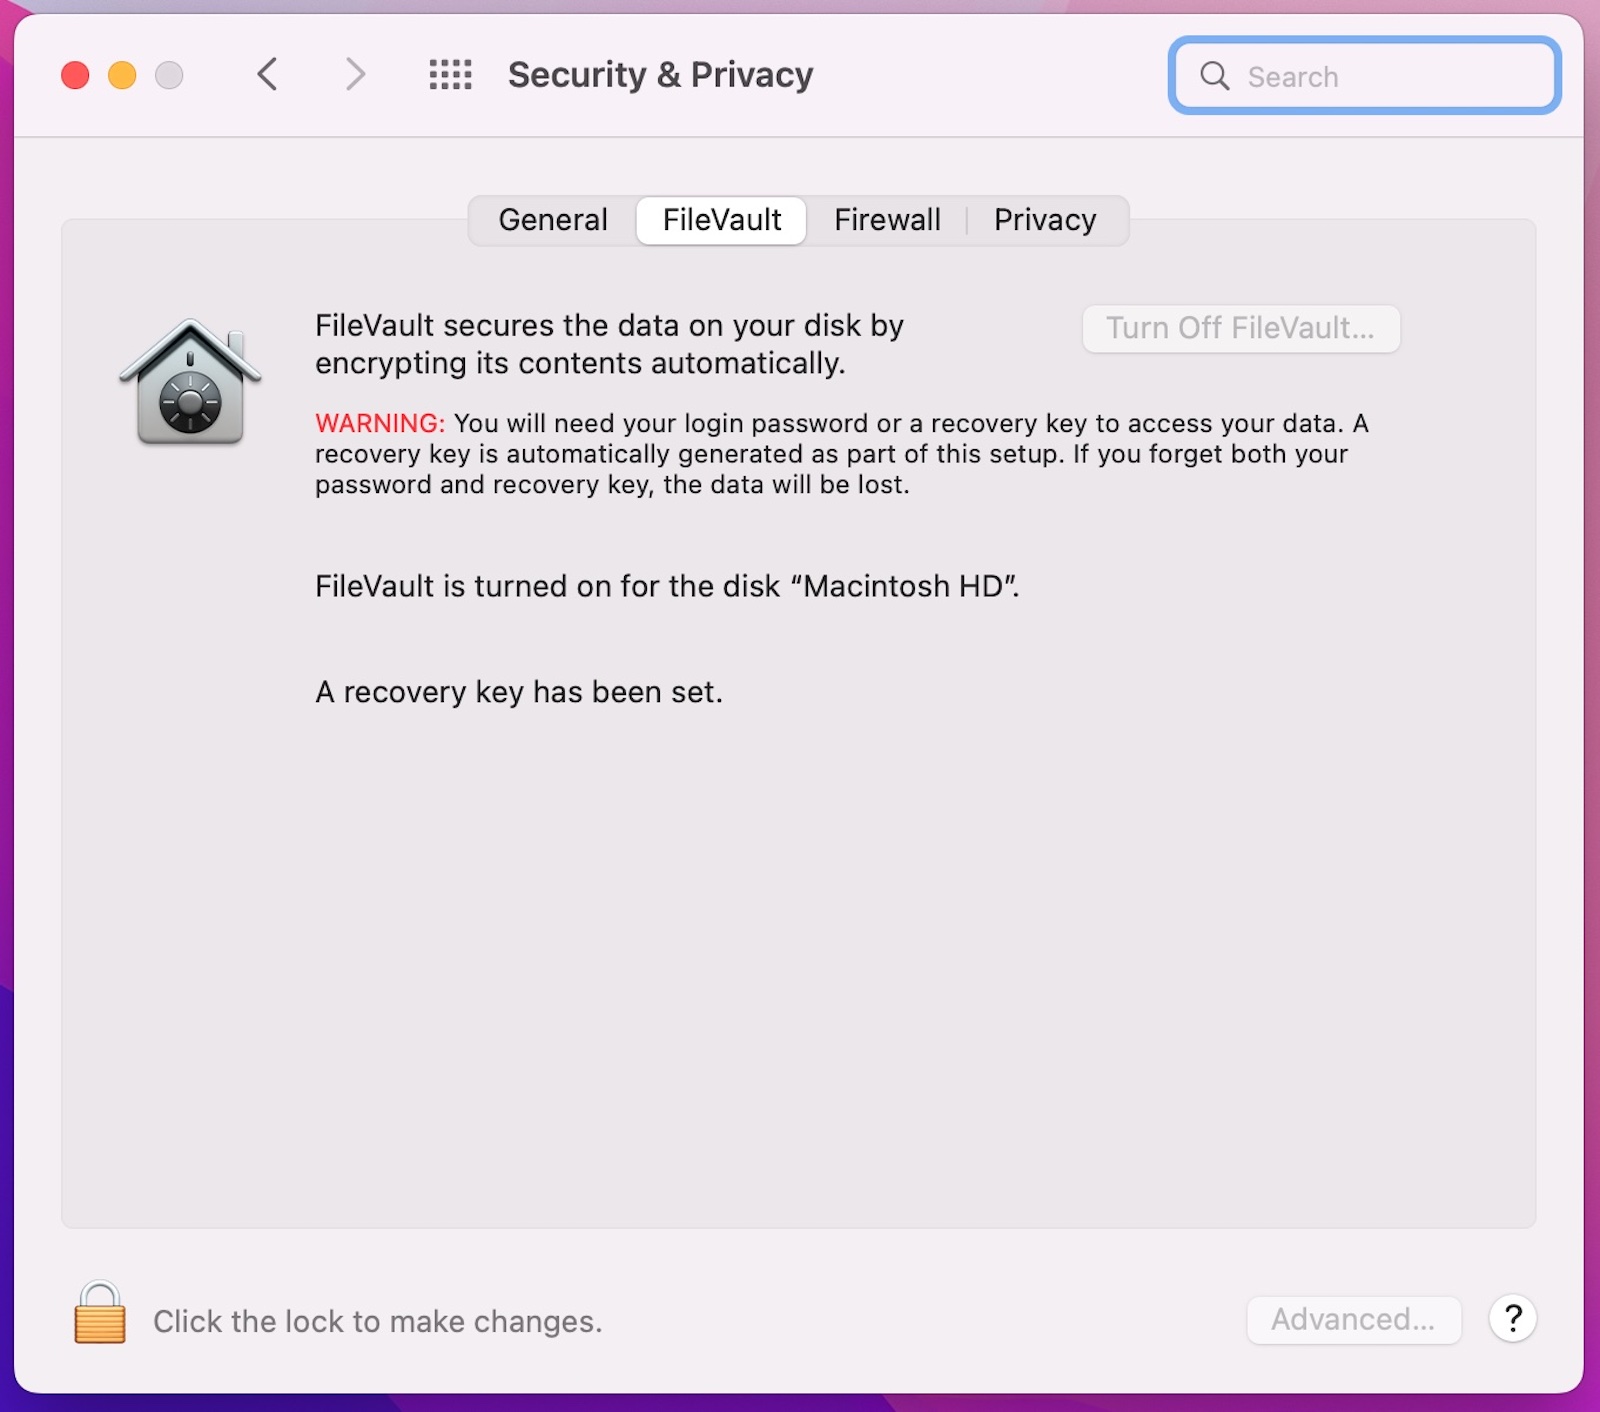Switch to the Privacy tab

point(1045,220)
